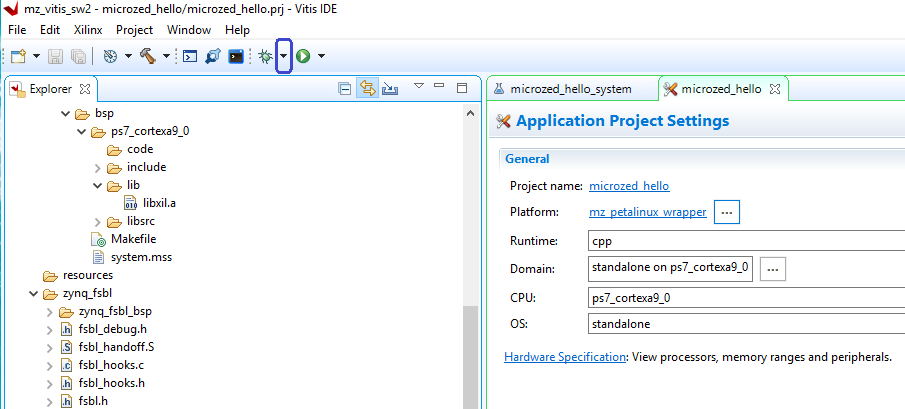
Task: Click the build configuration gear icon
Action: pyautogui.click(x=110, y=56)
